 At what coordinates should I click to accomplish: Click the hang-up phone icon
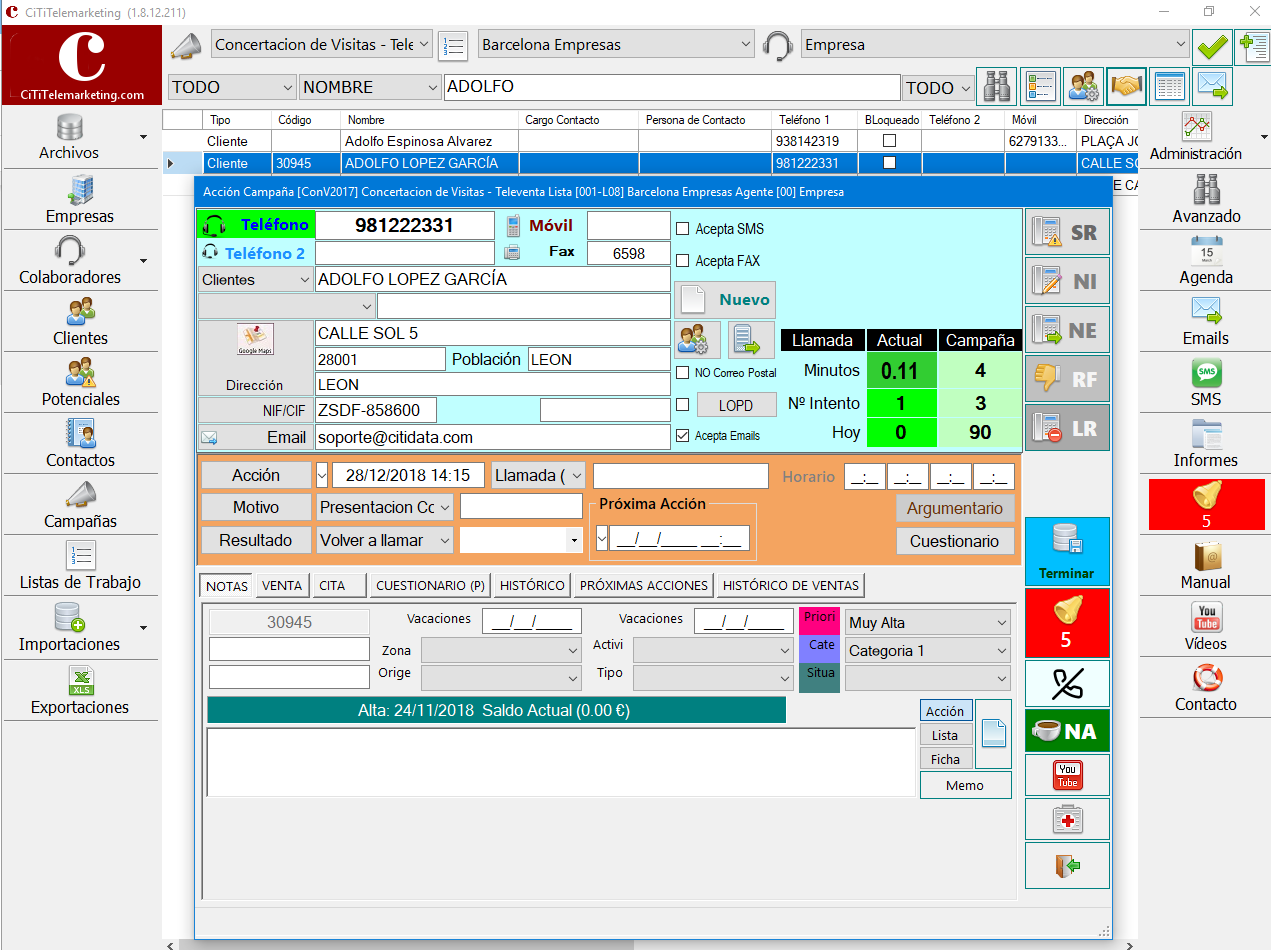coord(1067,683)
